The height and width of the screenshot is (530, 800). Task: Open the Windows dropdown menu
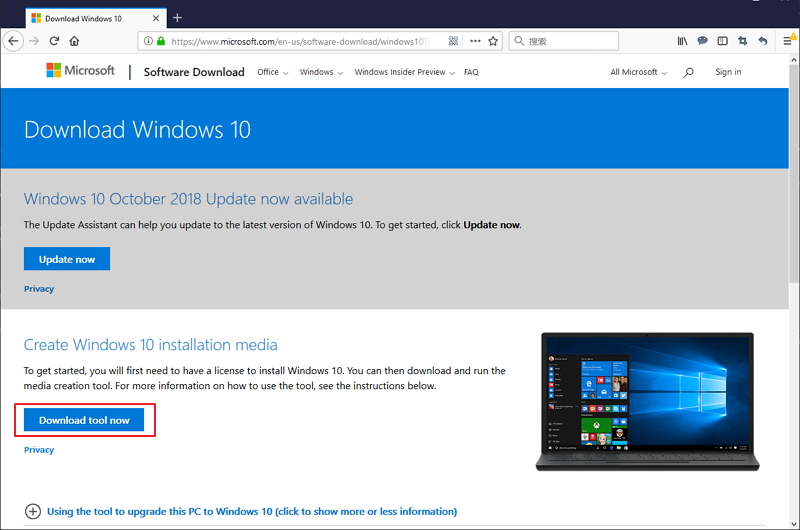pyautogui.click(x=321, y=72)
